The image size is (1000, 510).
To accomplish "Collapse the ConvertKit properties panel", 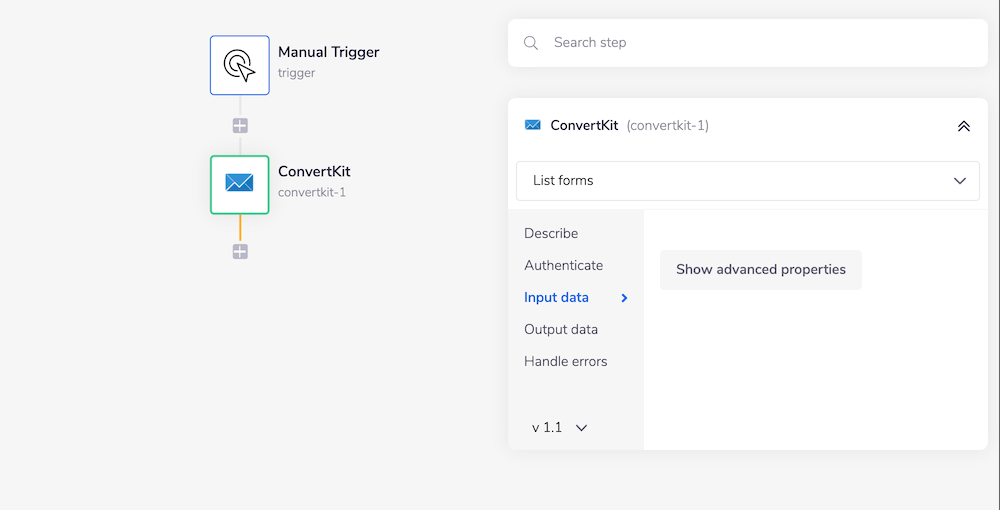I will pos(963,126).
